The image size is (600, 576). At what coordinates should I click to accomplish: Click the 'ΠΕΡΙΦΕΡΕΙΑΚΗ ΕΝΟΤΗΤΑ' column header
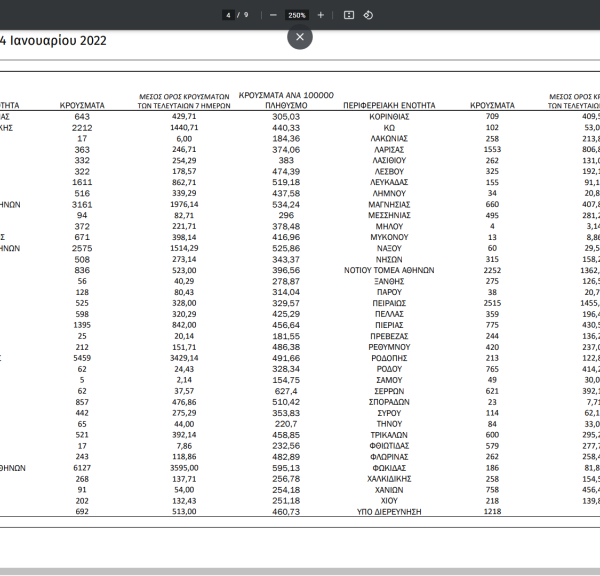point(389,105)
